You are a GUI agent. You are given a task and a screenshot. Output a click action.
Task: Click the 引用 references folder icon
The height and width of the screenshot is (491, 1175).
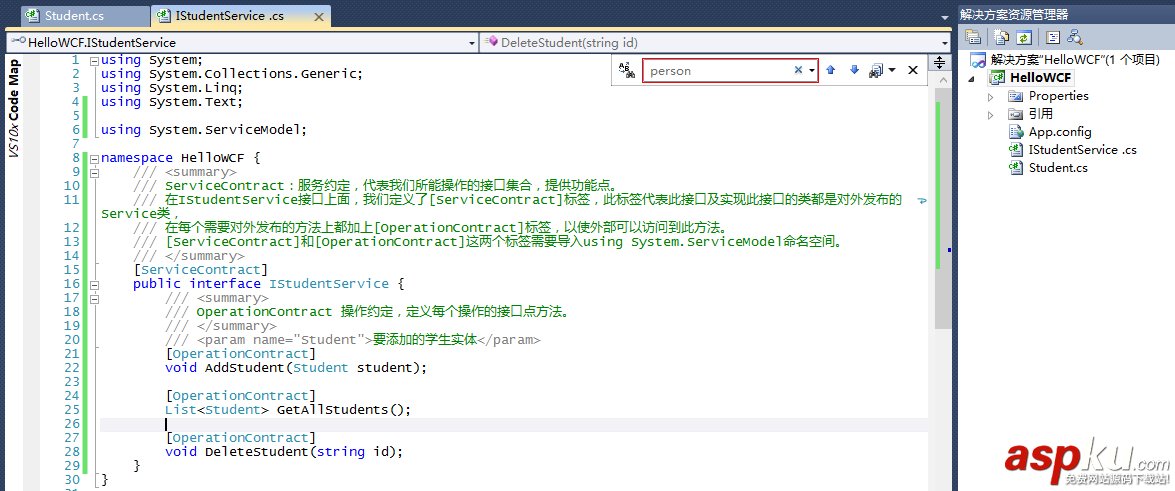tap(1016, 114)
